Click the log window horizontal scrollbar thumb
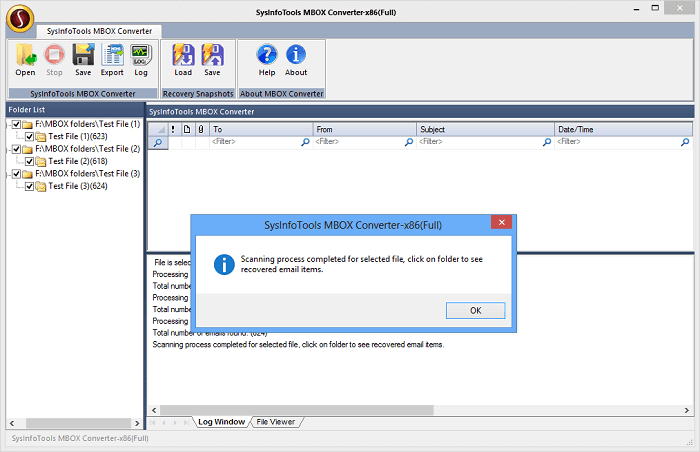The width and height of the screenshot is (700, 452). 297,410
